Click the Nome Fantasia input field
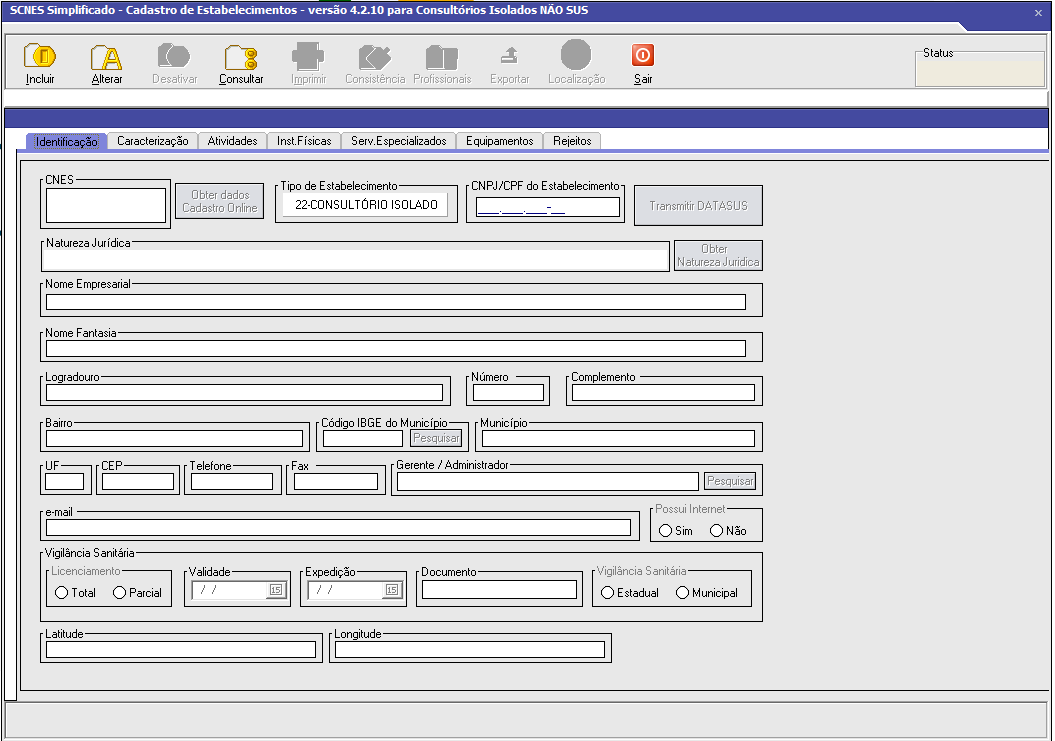This screenshot has width=1055, height=741. point(395,348)
